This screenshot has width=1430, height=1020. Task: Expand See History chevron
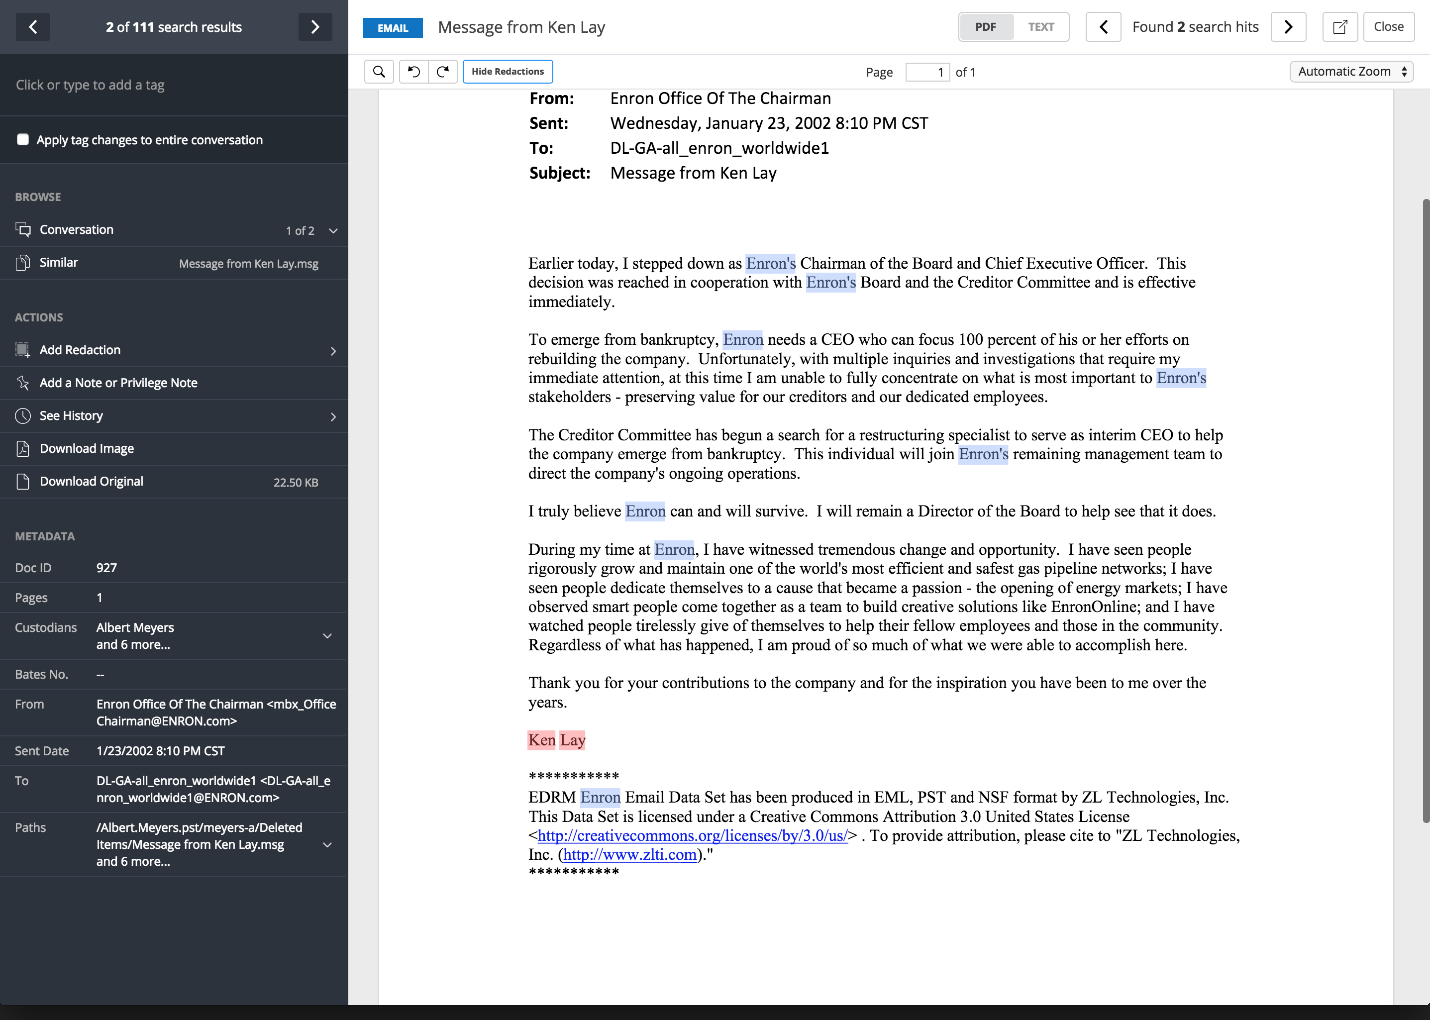(x=333, y=417)
